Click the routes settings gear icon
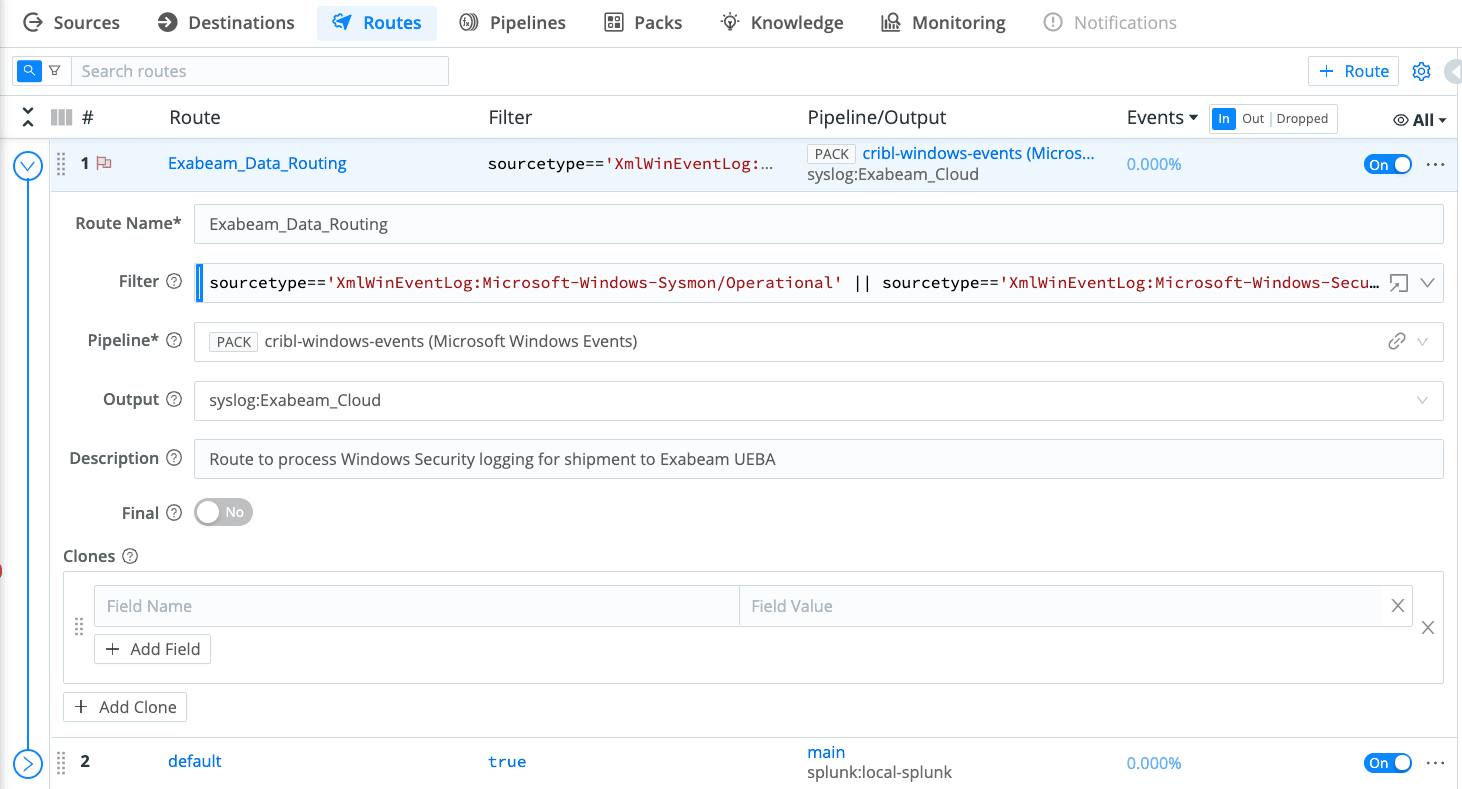This screenshot has height=789, width=1462. pos(1421,71)
